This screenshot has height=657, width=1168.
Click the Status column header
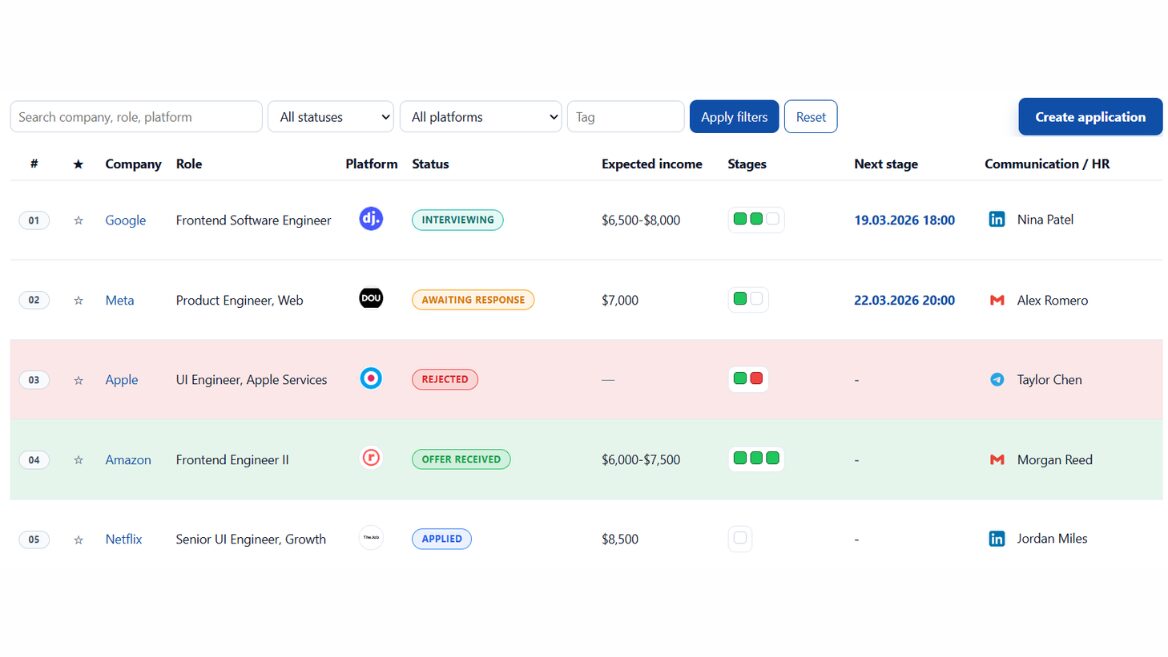coord(431,164)
